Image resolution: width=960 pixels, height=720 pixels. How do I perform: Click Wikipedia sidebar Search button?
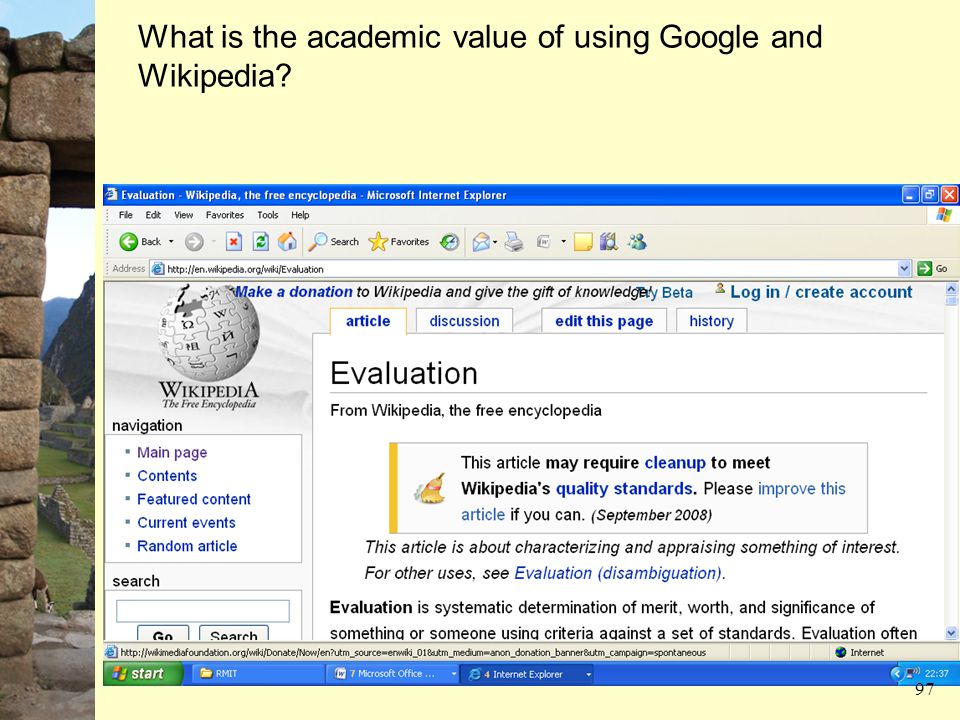coord(233,634)
